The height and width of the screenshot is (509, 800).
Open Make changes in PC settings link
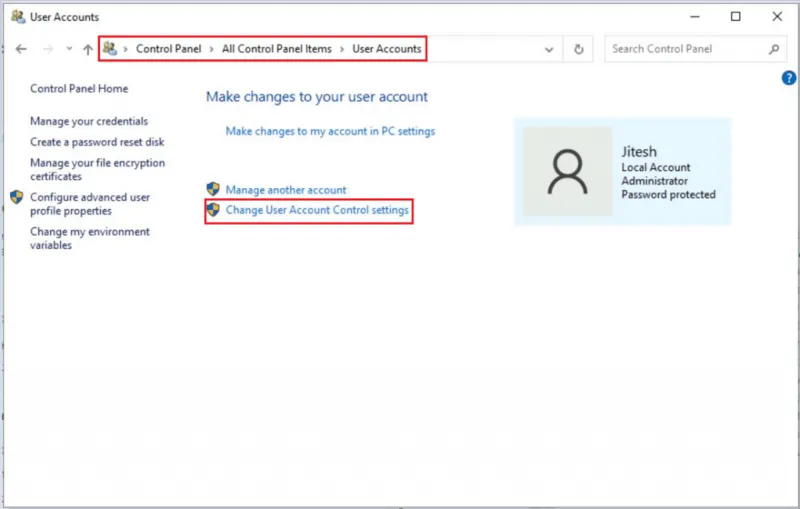[x=330, y=131]
